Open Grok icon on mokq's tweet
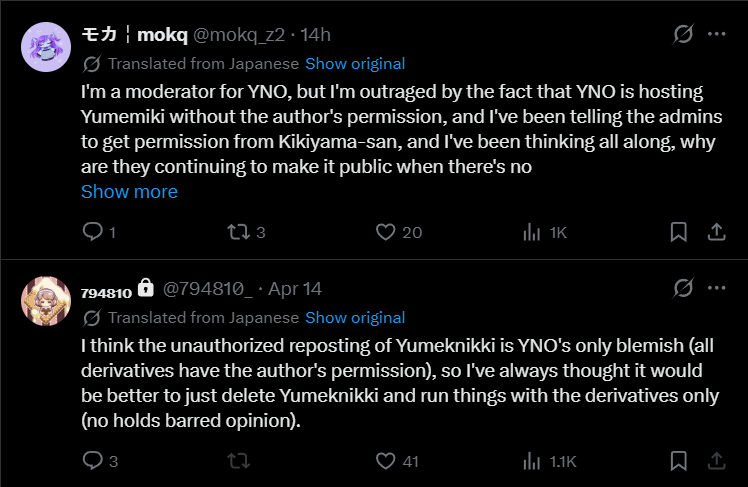748x487 pixels. click(683, 34)
